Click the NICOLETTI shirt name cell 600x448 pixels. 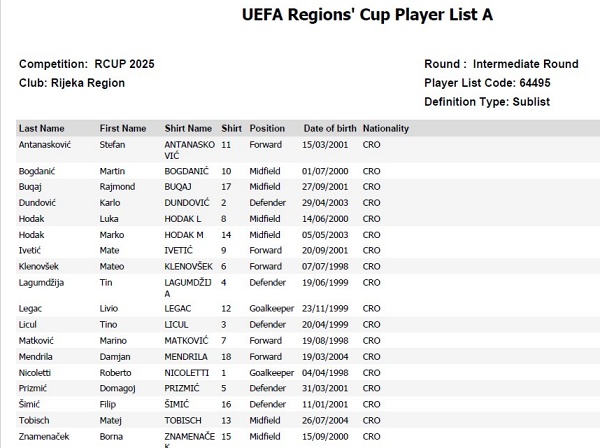(x=187, y=373)
